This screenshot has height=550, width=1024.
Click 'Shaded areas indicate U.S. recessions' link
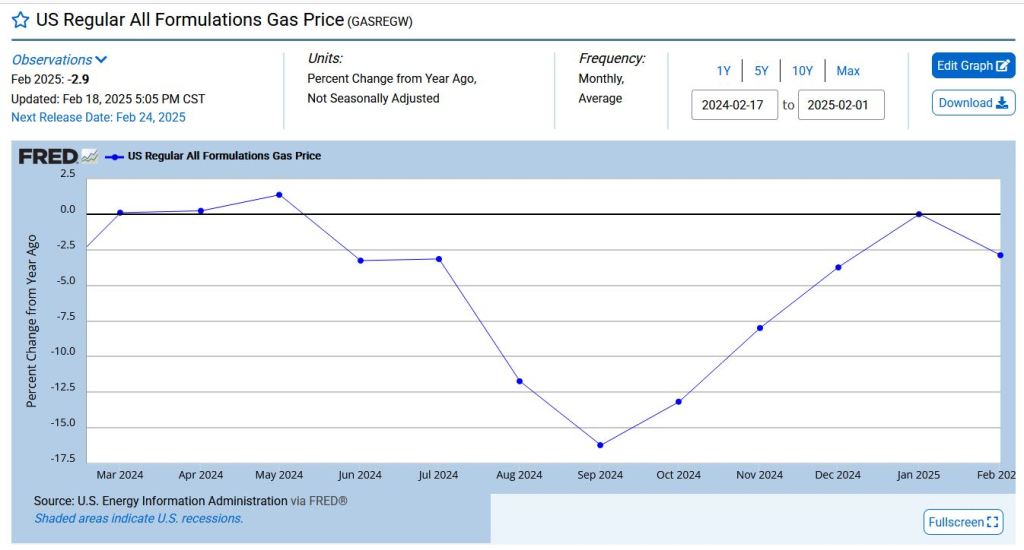(x=139, y=518)
